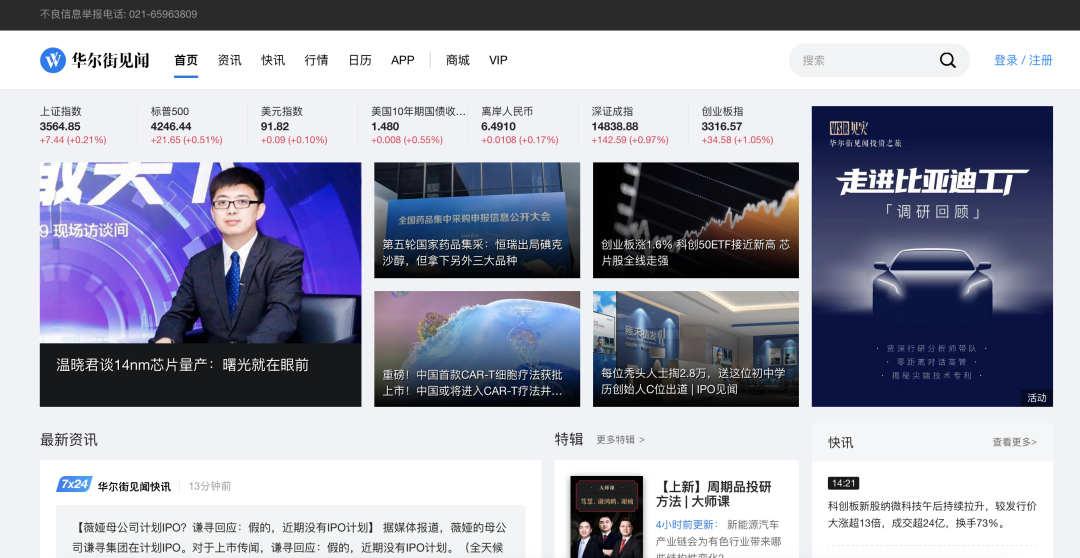This screenshot has width=1080, height=558.
Task: Open the 走进比亚迪工厂 调研回顾 banner
Action: [932, 256]
